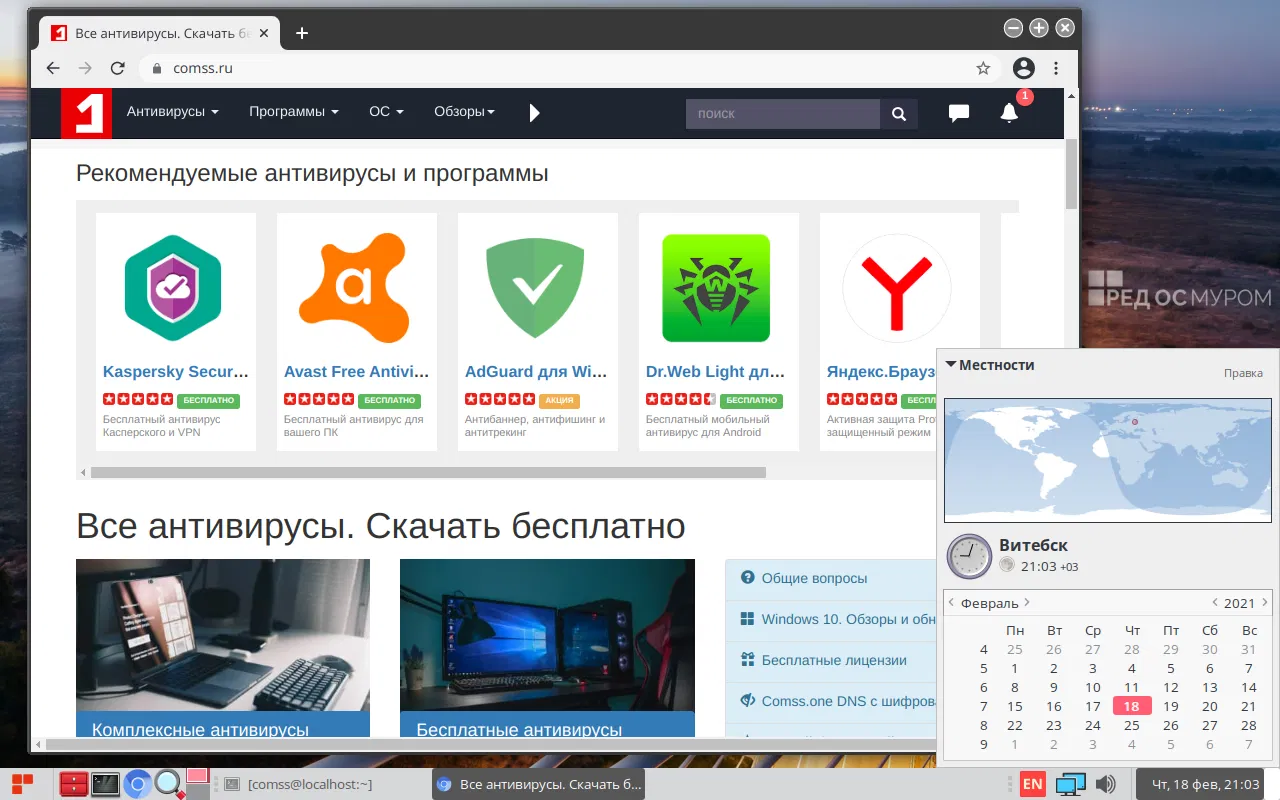Open the Kaspersky Secur... link
The image size is (1280, 800).
click(x=176, y=372)
